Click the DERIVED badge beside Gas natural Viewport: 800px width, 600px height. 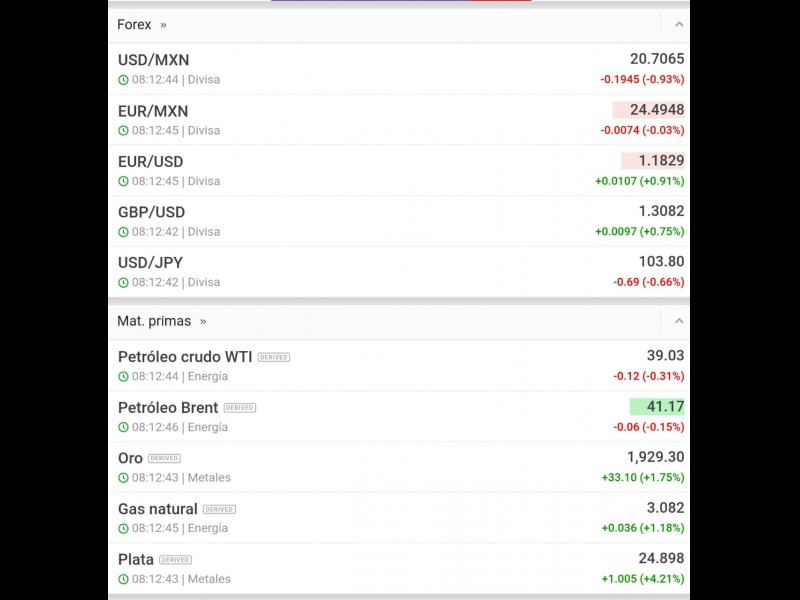click(219, 509)
